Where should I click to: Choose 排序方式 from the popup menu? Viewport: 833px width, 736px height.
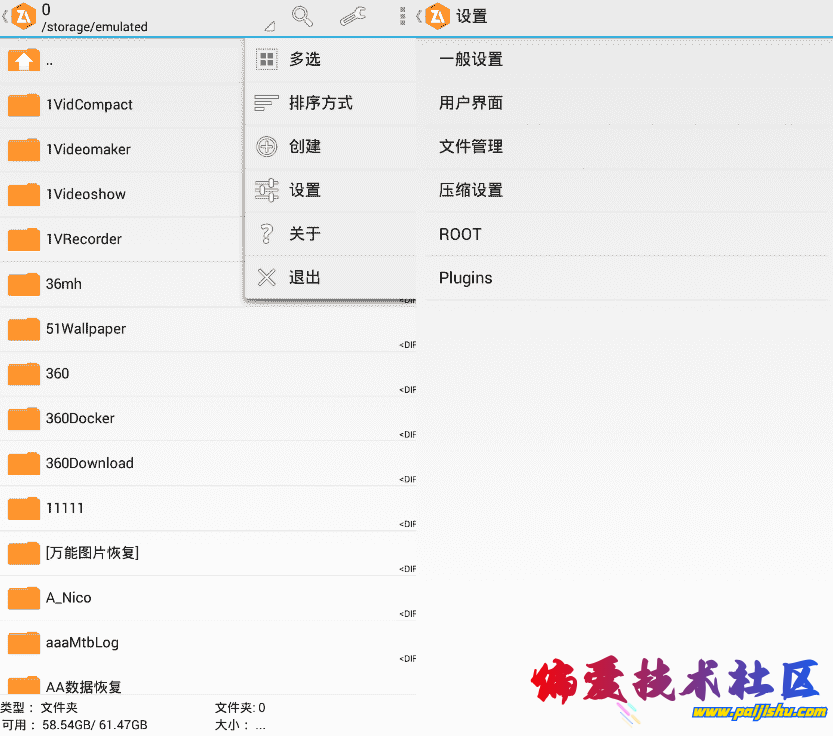[x=321, y=103]
